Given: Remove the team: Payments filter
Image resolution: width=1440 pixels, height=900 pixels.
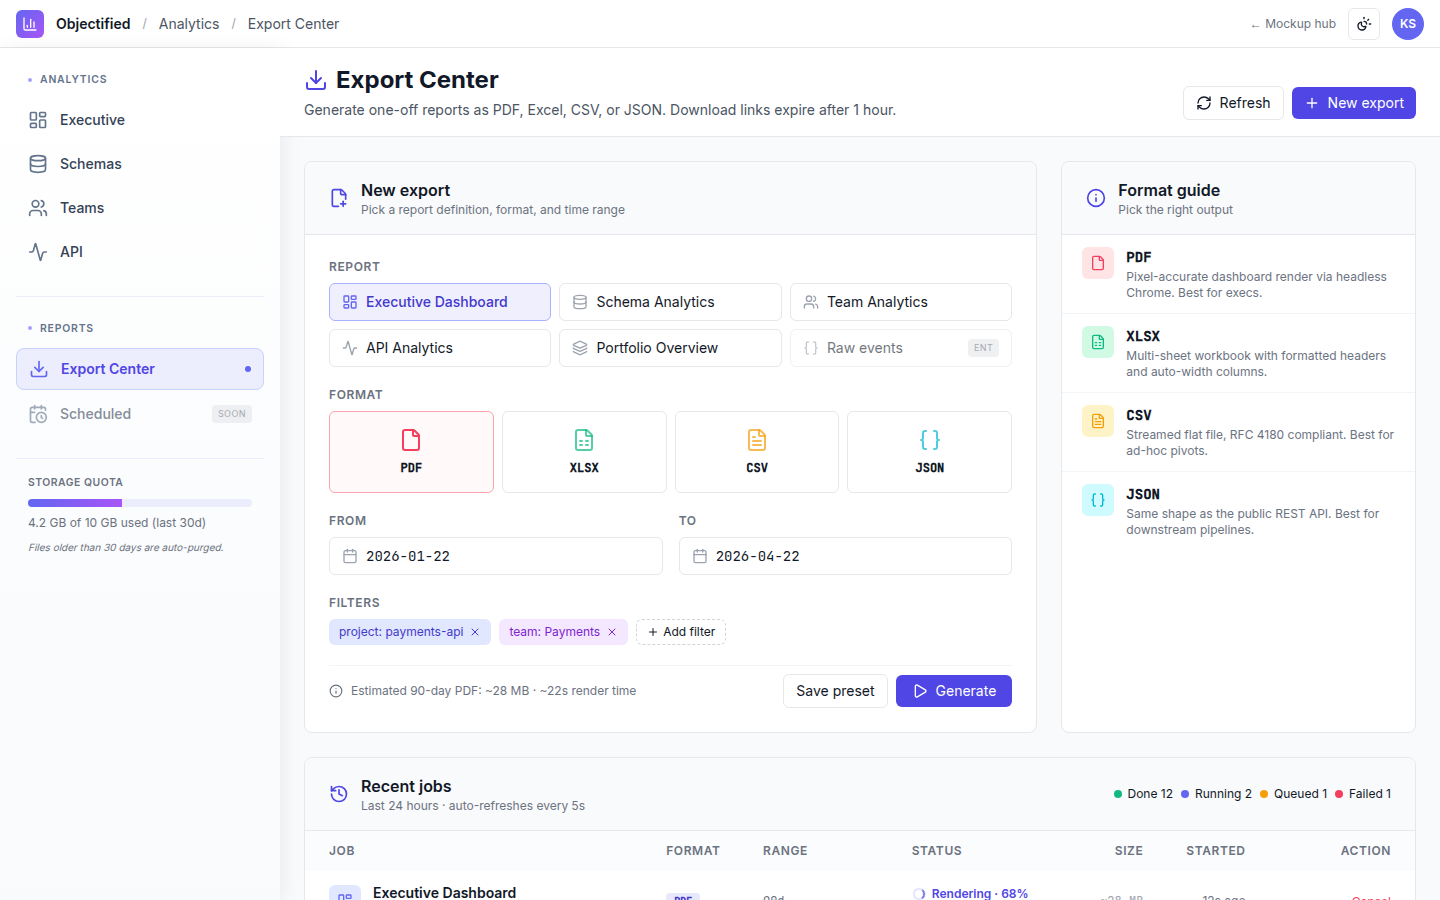Looking at the screenshot, I should [x=612, y=632].
